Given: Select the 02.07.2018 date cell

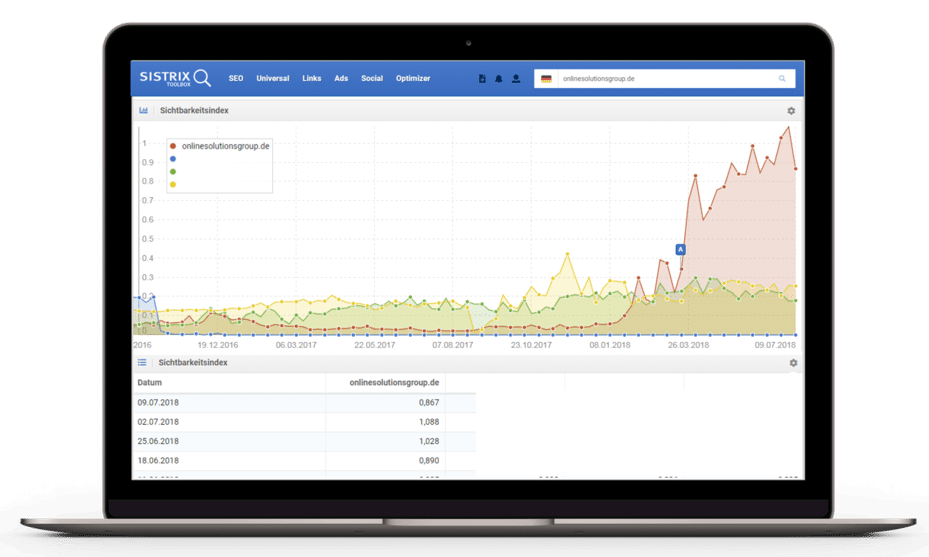Looking at the screenshot, I should [x=158, y=422].
